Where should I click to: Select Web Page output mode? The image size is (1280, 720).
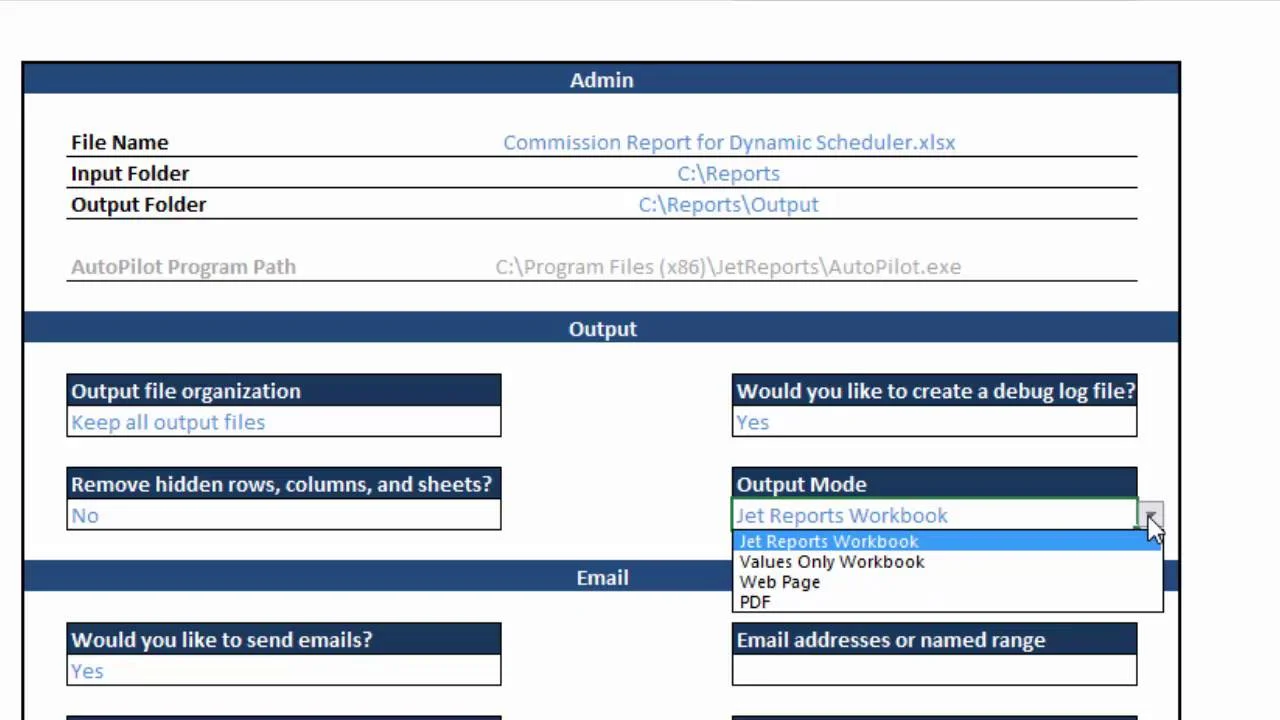pyautogui.click(x=779, y=582)
